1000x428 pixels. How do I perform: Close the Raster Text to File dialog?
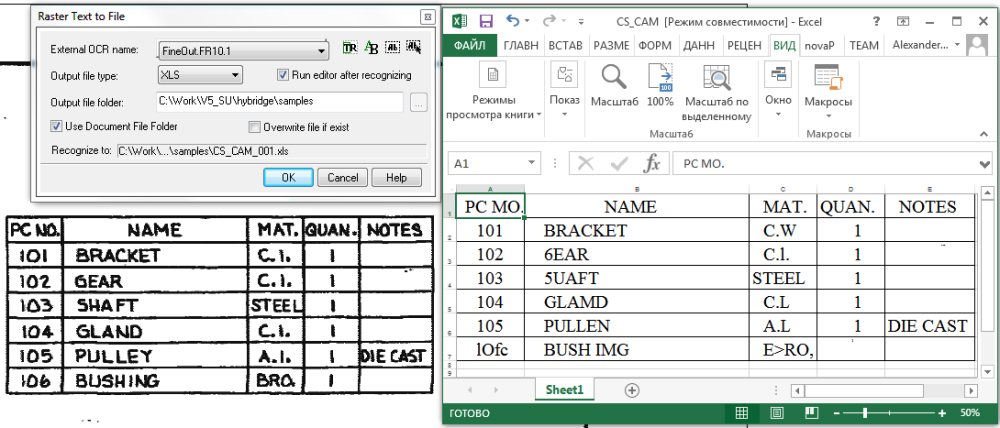pyautogui.click(x=426, y=16)
